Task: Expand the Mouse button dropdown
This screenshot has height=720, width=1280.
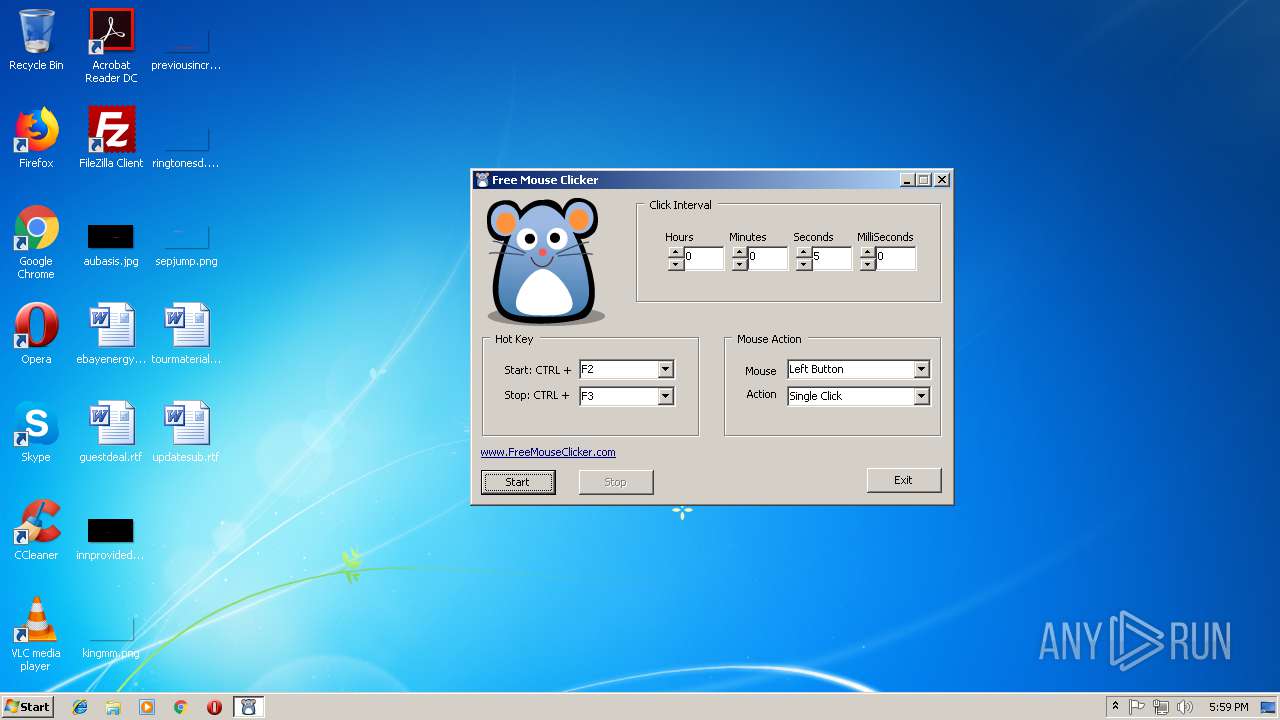Action: (921, 369)
